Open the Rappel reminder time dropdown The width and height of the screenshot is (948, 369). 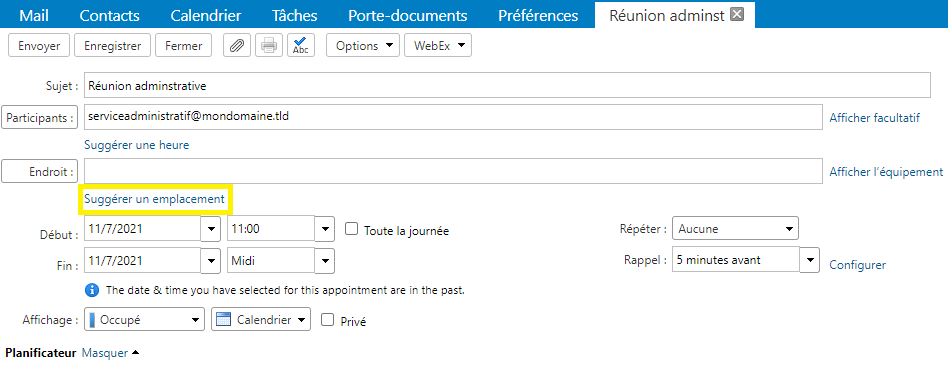click(810, 260)
